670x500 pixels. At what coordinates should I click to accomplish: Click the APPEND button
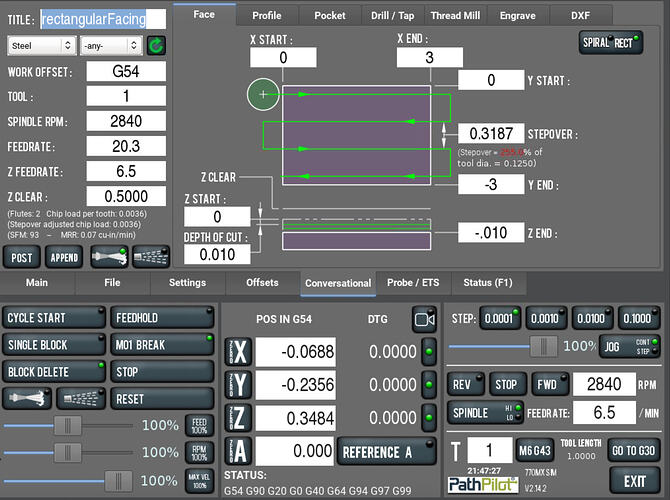coord(64,257)
